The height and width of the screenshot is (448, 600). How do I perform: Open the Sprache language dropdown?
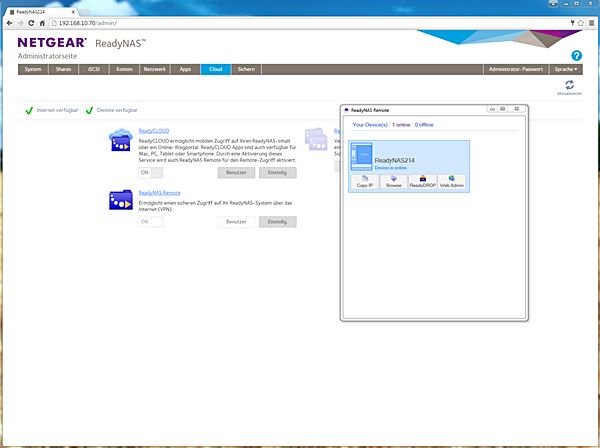566,69
